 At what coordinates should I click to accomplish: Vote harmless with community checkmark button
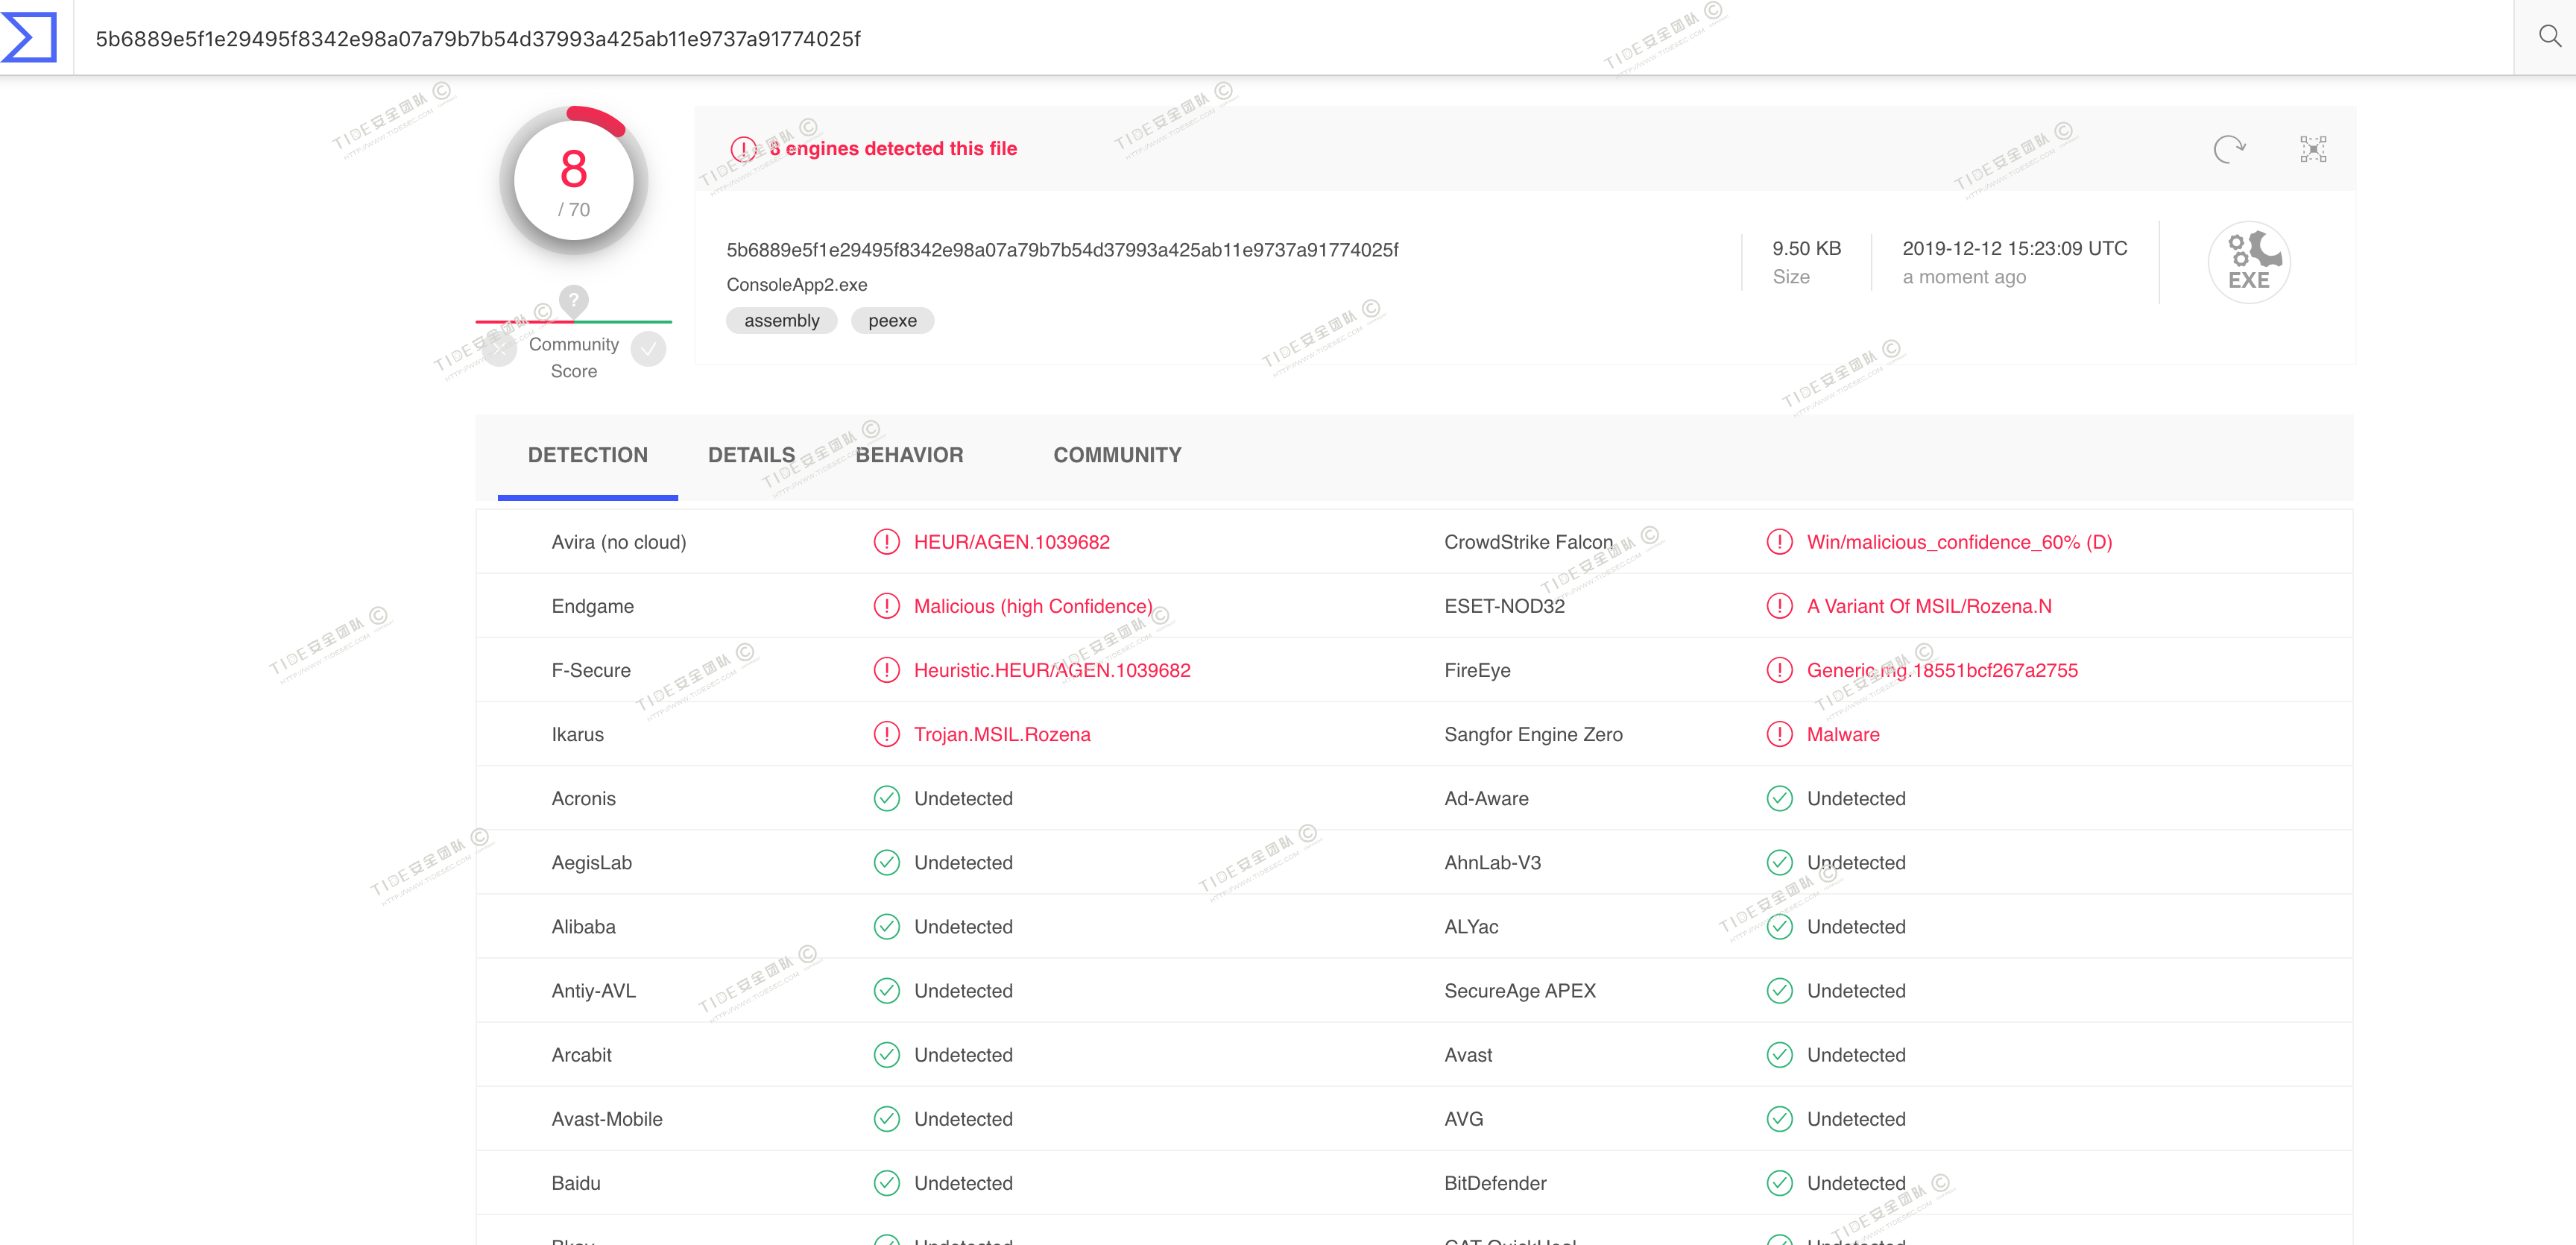649,349
